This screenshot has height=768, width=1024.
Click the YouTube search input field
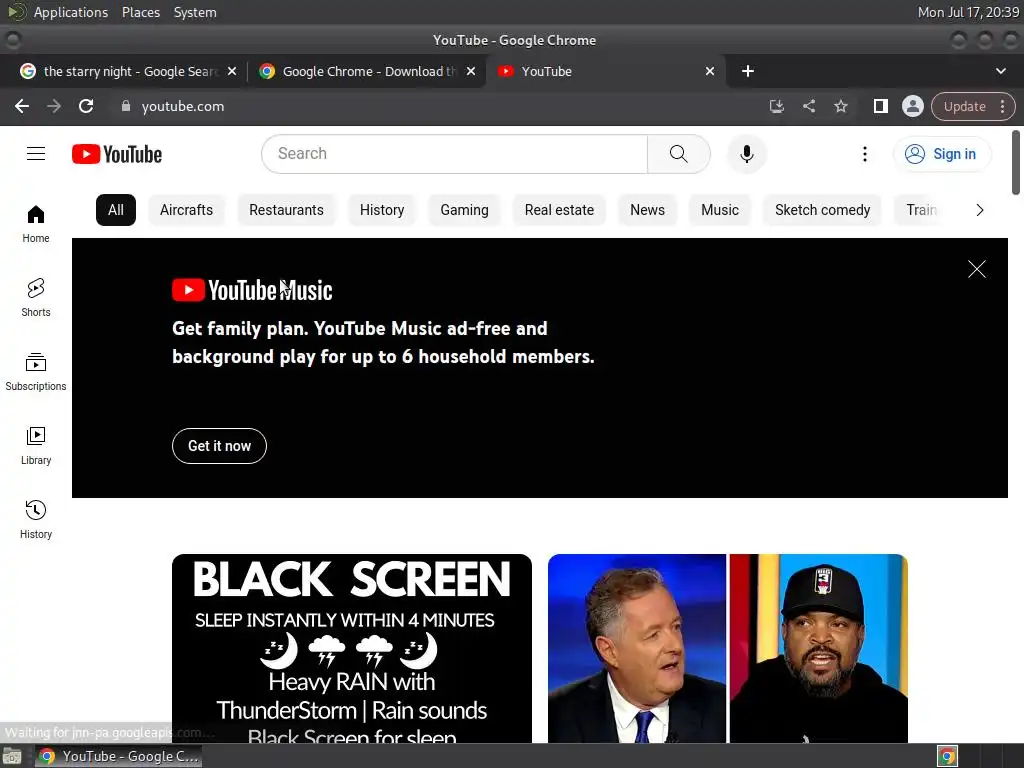(455, 154)
